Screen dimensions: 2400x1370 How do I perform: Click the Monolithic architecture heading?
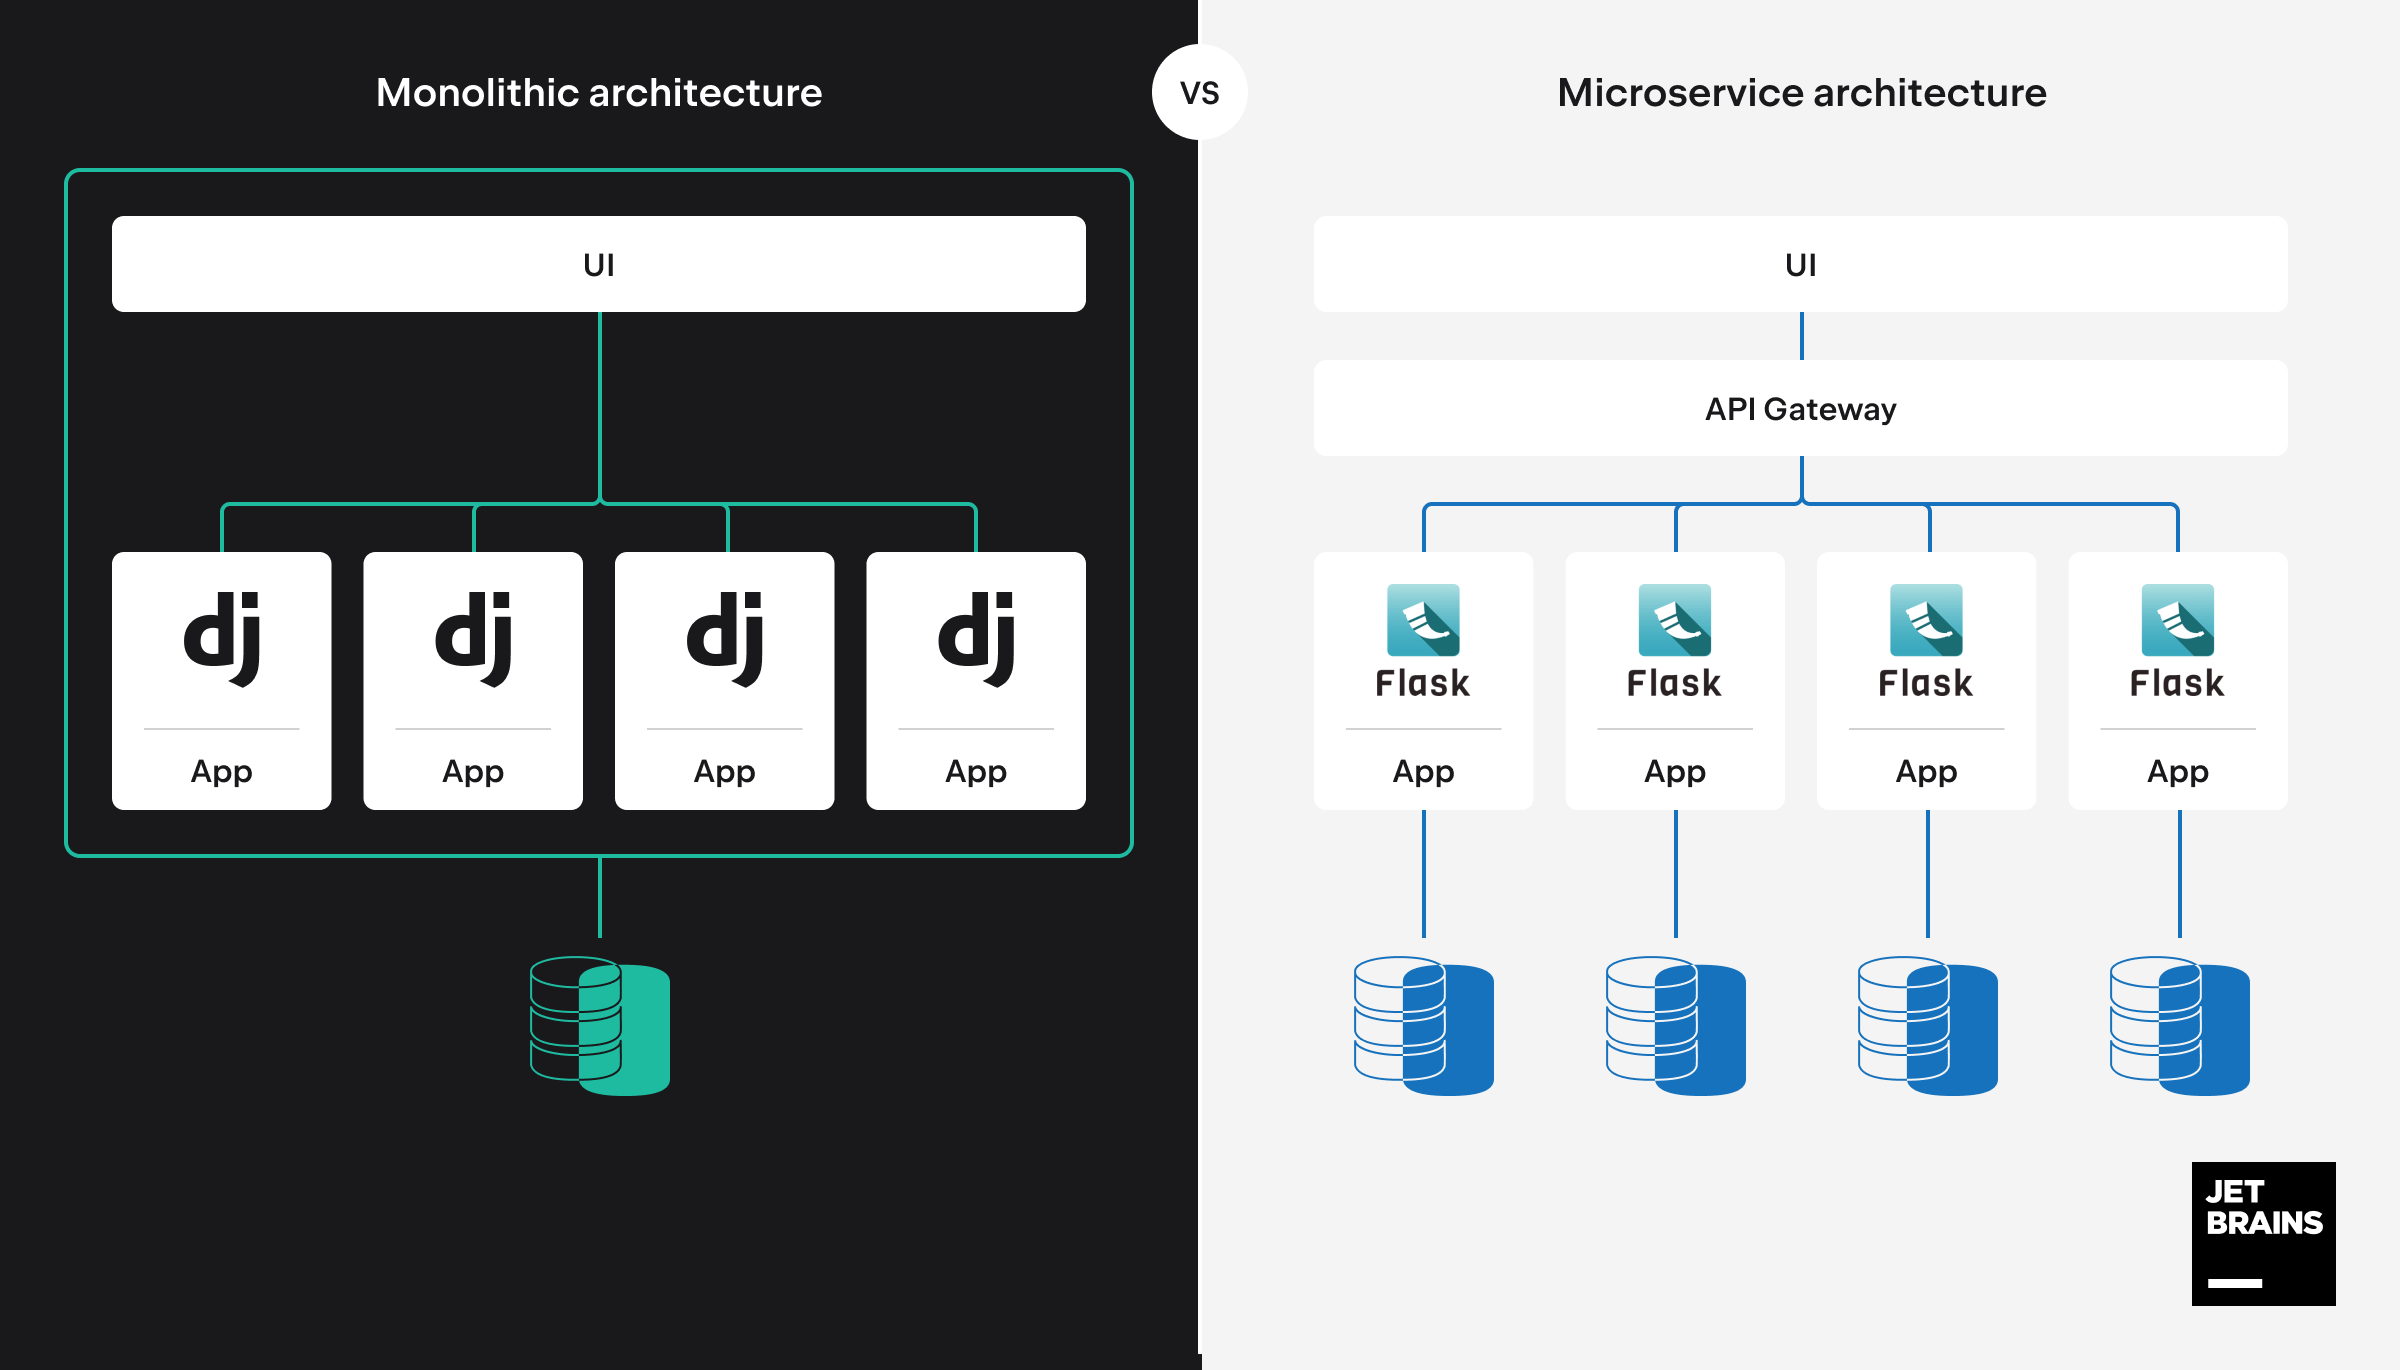[598, 92]
